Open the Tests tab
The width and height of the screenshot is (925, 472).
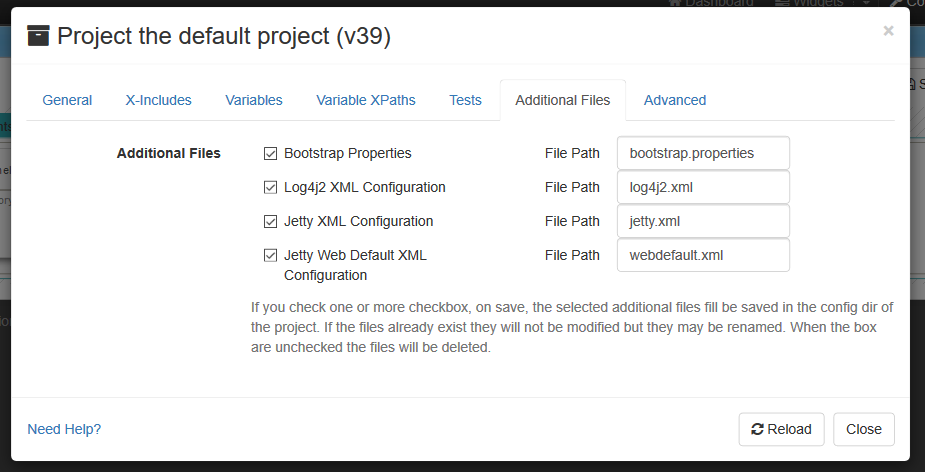[465, 100]
